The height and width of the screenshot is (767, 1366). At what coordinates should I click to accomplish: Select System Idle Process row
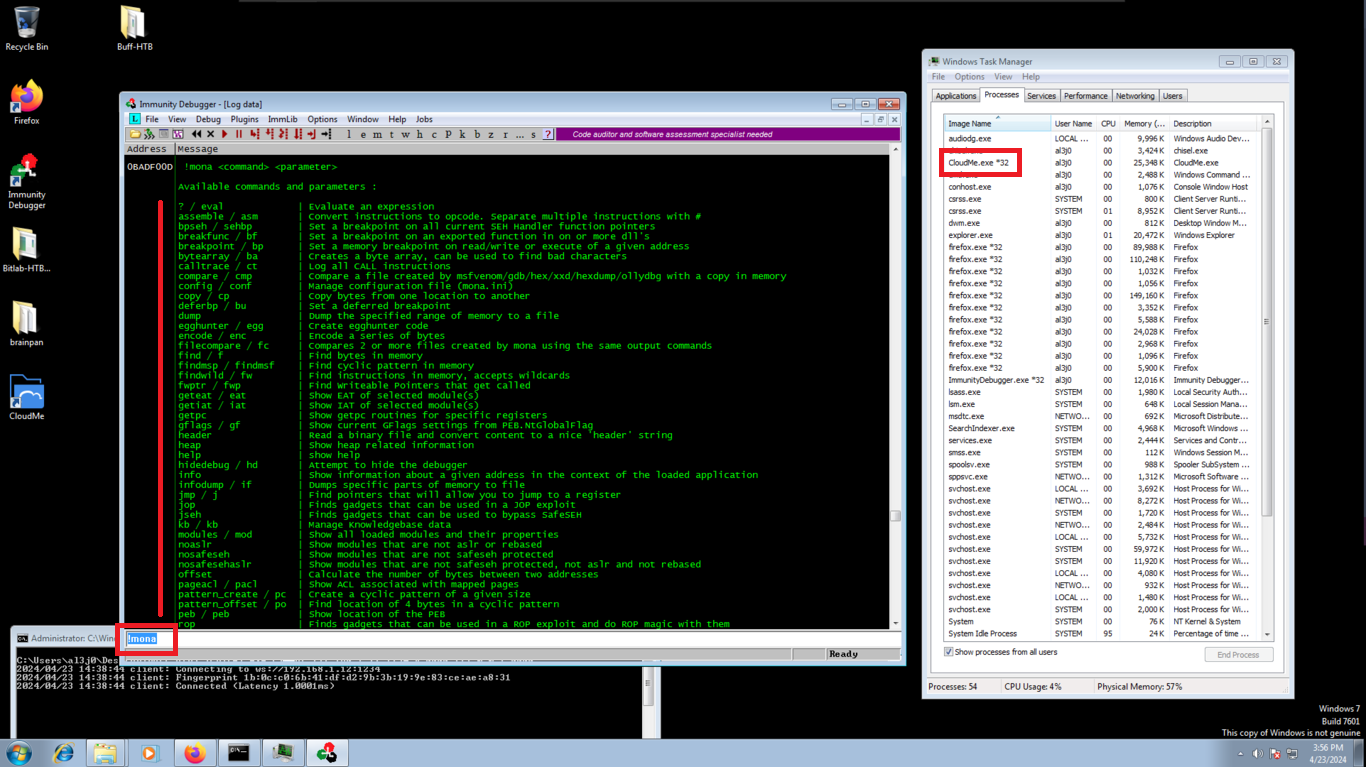click(1103, 633)
